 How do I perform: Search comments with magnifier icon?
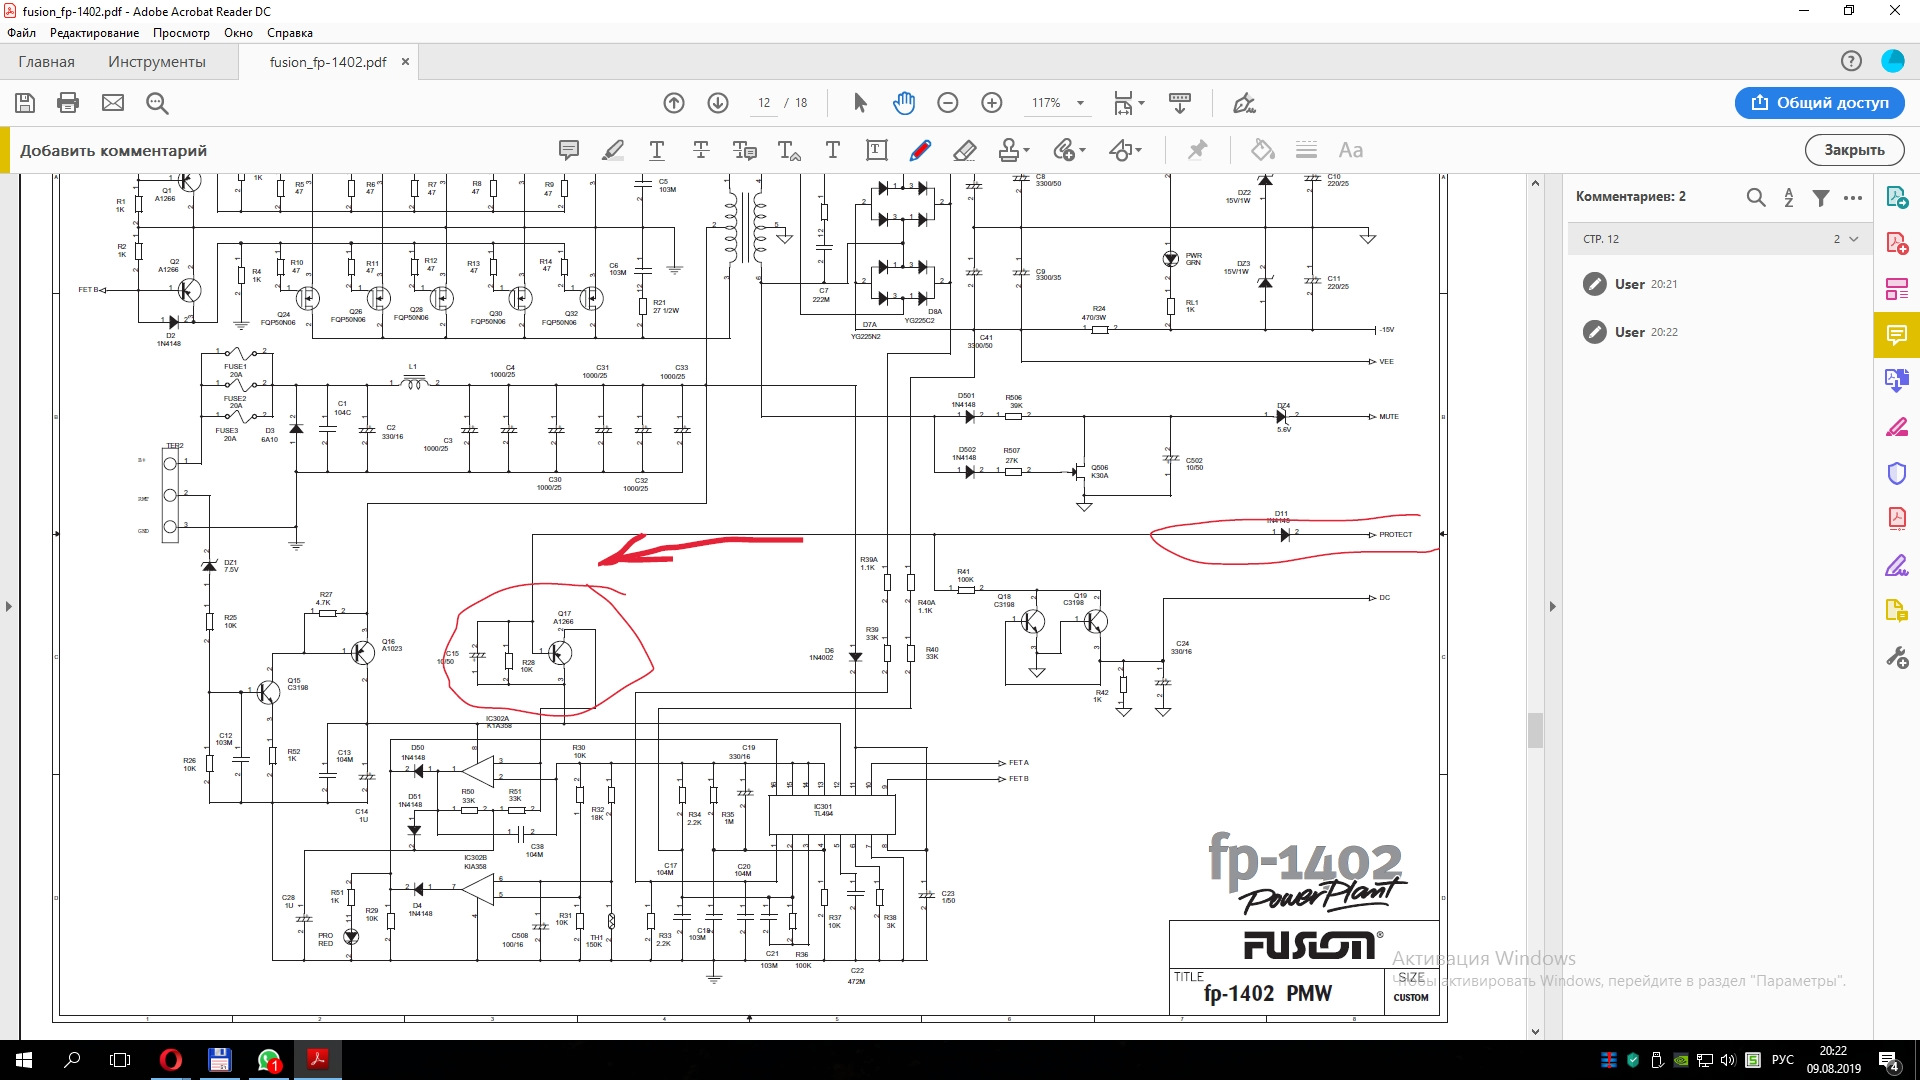click(x=1756, y=197)
